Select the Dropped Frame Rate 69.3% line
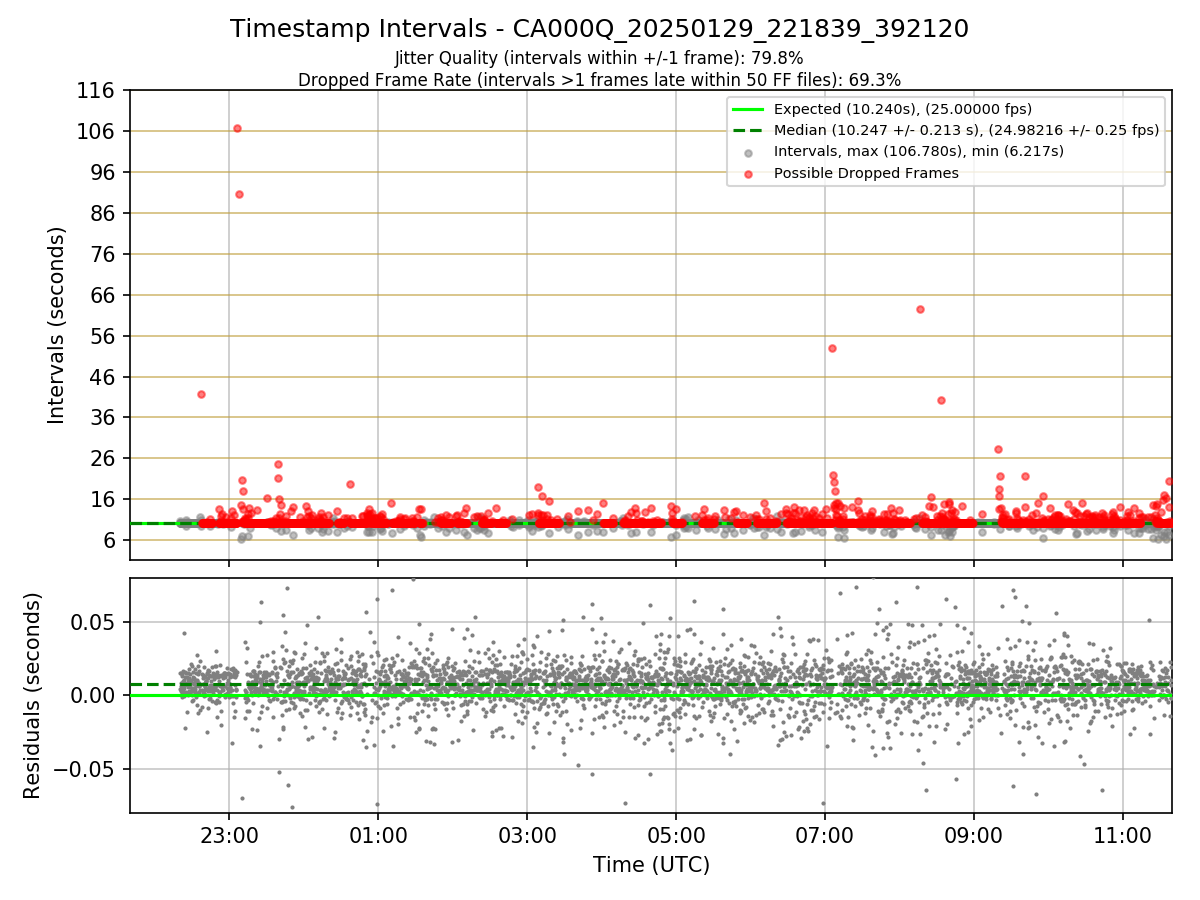Screen dimensions: 1200x900 coord(599,79)
